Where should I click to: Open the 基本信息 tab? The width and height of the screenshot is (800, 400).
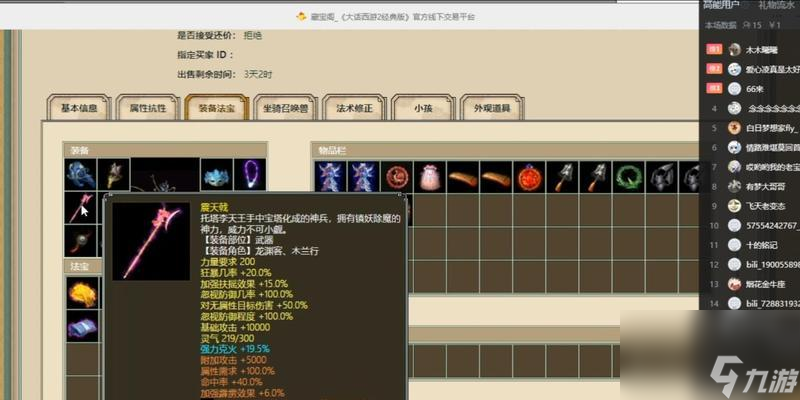(79, 108)
